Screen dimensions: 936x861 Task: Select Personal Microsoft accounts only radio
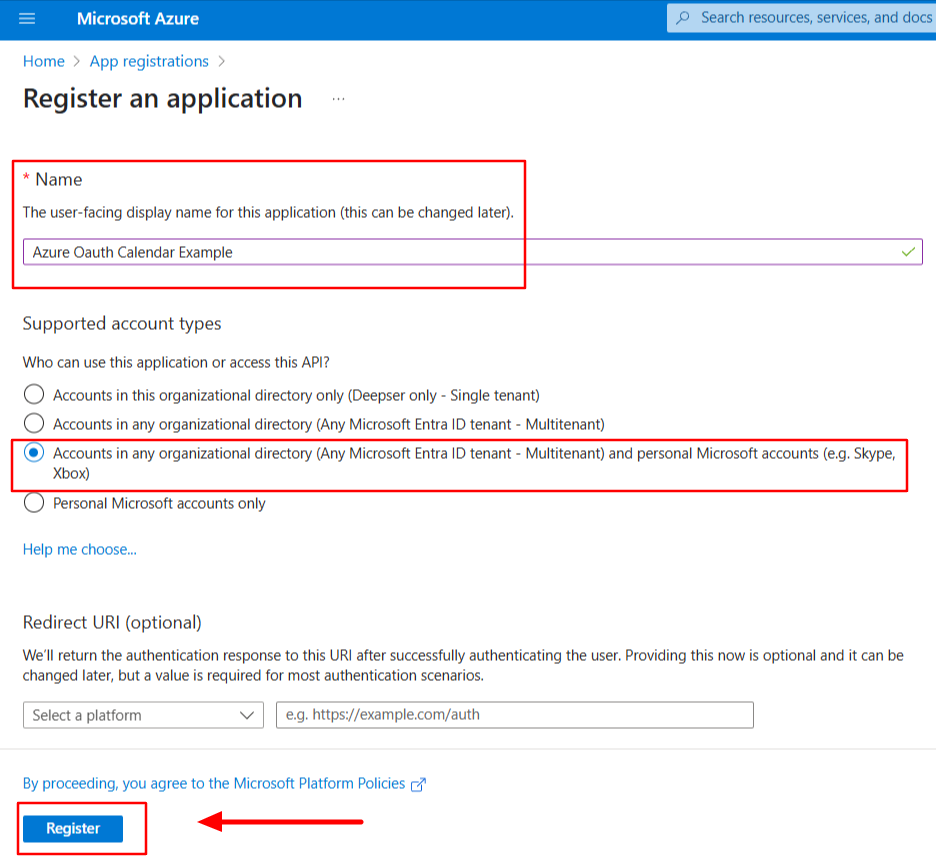(x=34, y=503)
